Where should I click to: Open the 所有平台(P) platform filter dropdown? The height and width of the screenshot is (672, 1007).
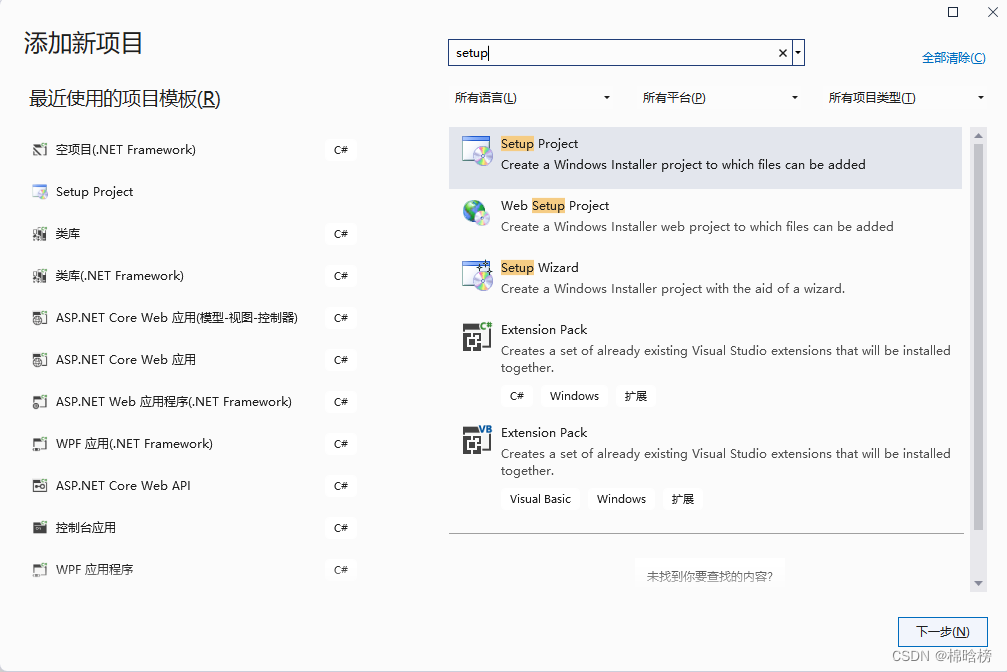click(720, 98)
